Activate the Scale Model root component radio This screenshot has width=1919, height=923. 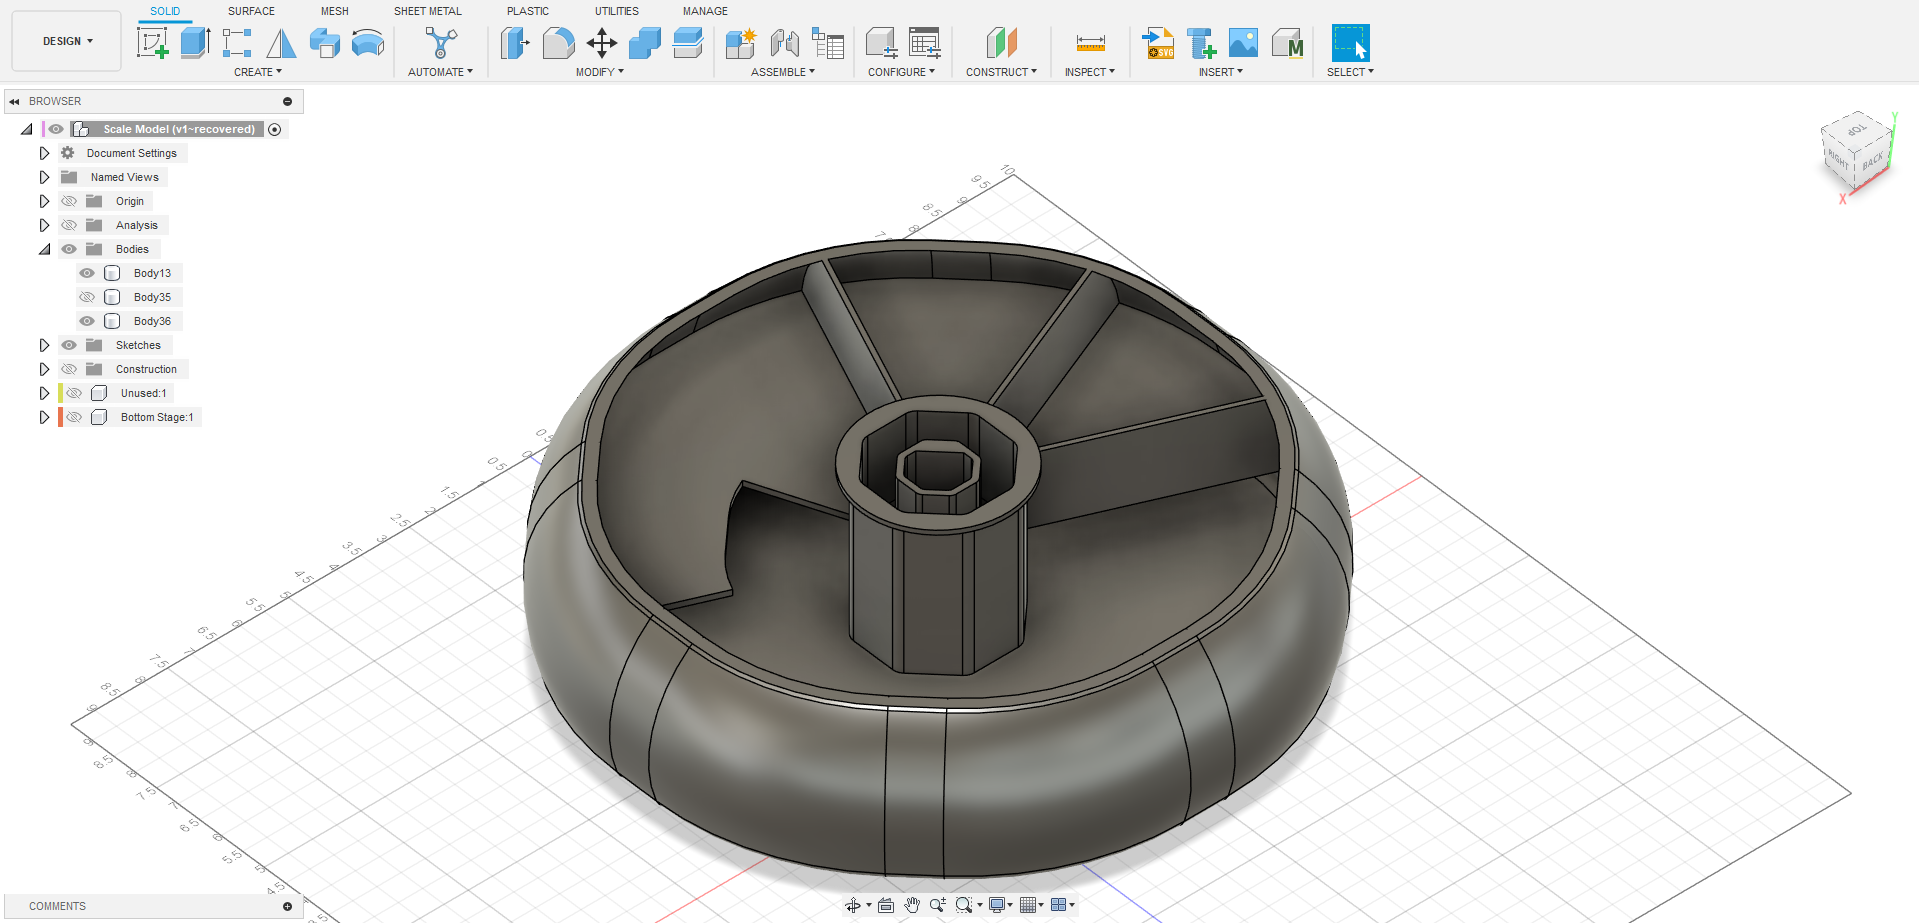coord(275,129)
